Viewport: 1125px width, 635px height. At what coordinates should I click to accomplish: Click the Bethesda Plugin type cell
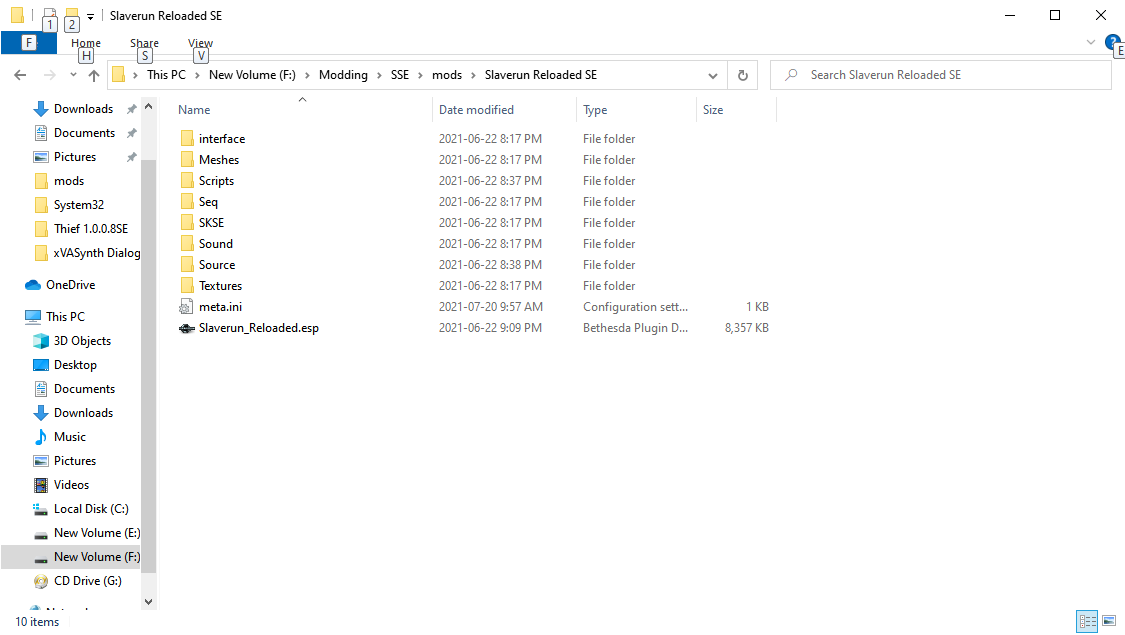coord(635,328)
